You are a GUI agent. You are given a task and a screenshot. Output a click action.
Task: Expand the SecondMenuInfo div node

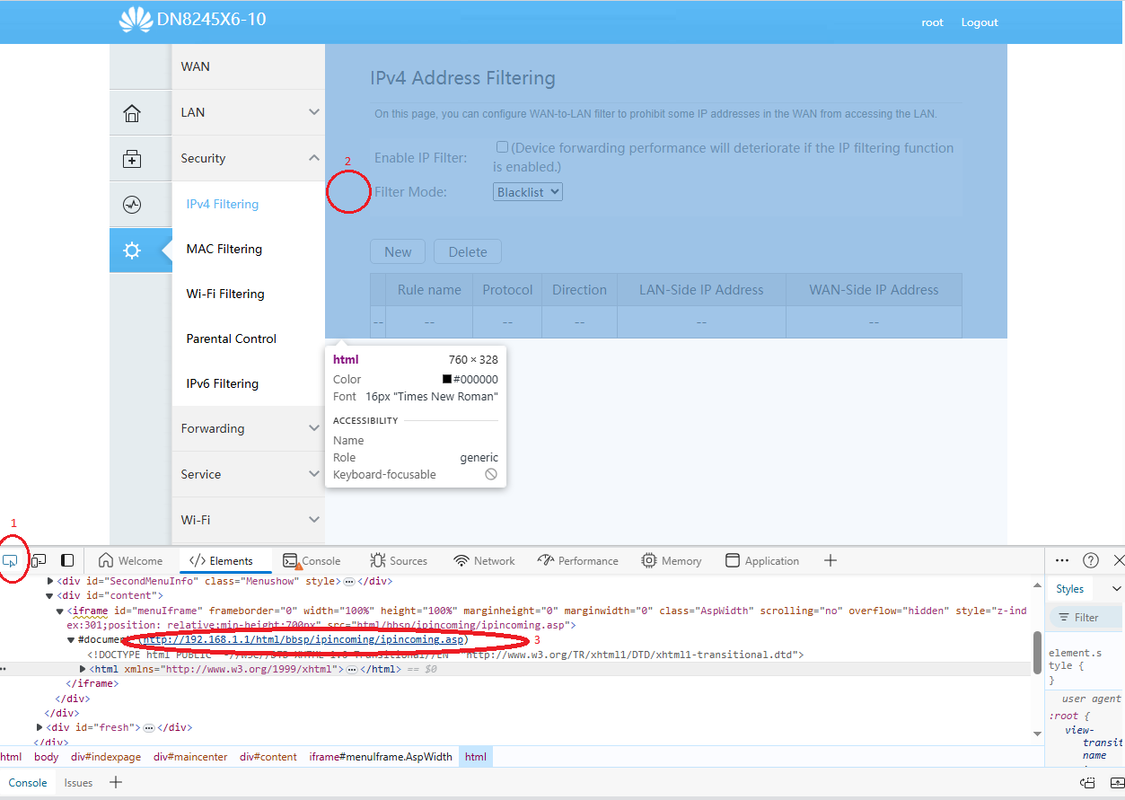(x=50, y=581)
